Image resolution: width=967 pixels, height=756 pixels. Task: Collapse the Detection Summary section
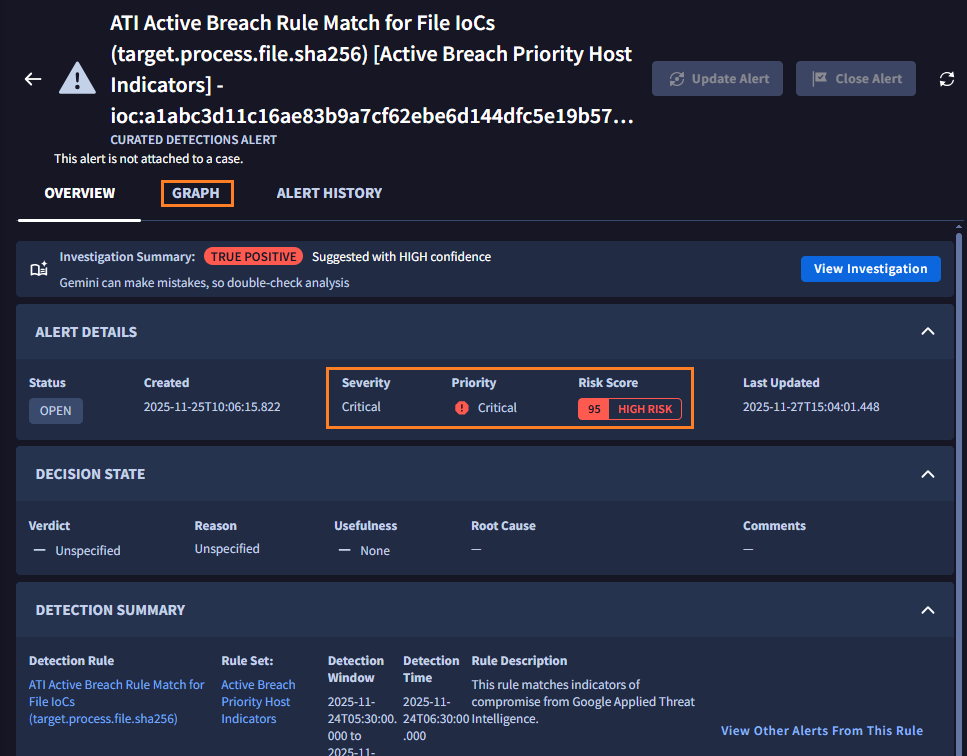point(927,610)
